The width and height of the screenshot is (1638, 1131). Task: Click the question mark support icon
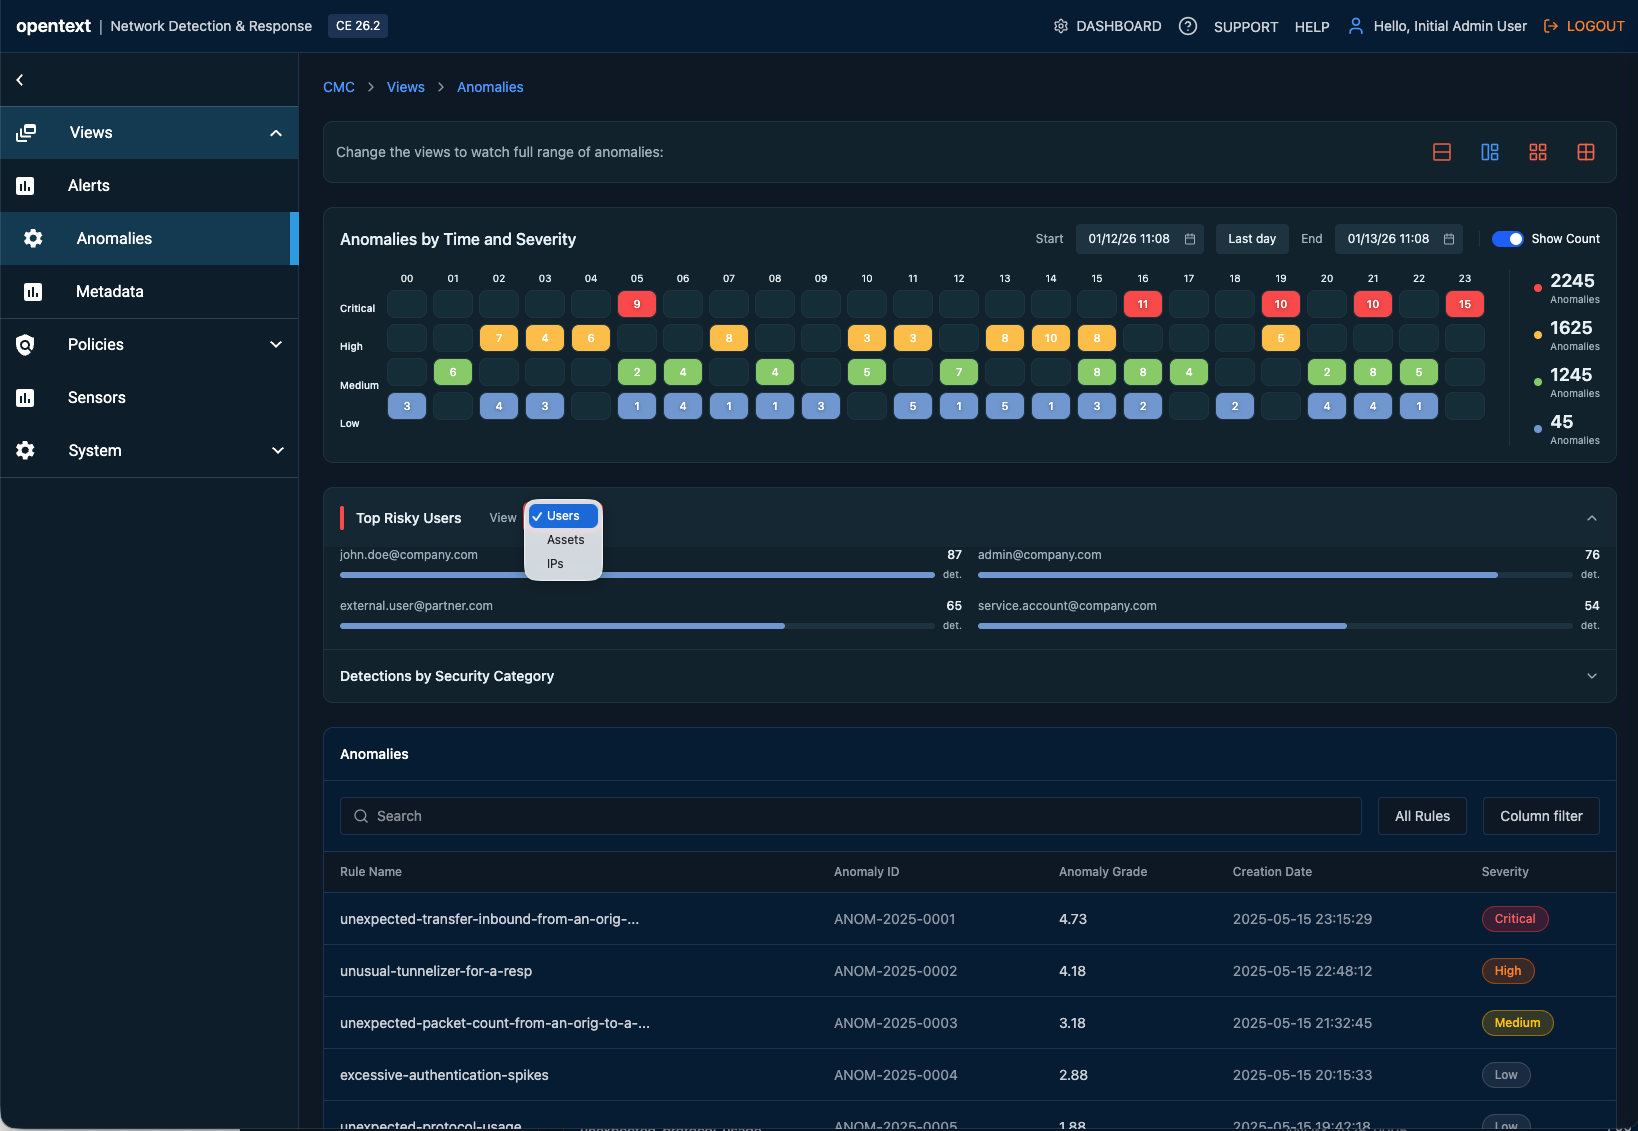[x=1187, y=26]
